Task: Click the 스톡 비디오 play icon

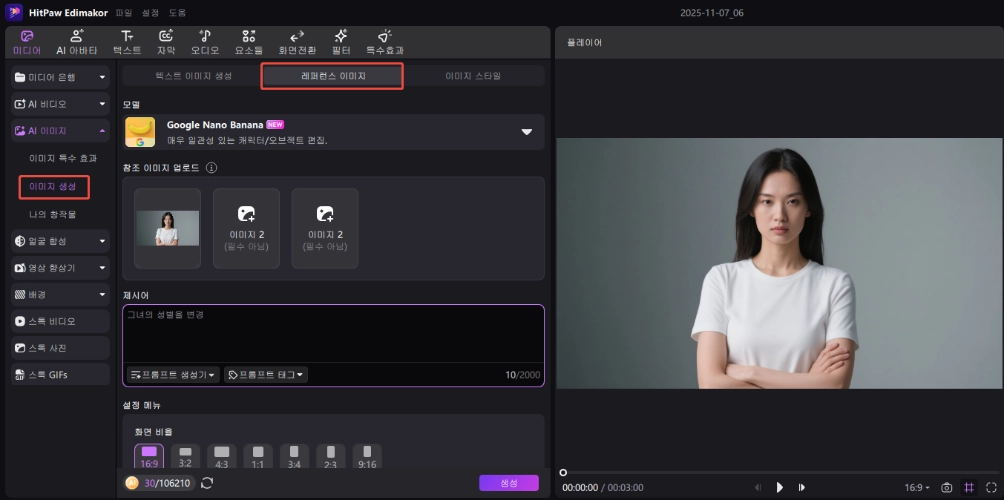Action: pos(20,321)
